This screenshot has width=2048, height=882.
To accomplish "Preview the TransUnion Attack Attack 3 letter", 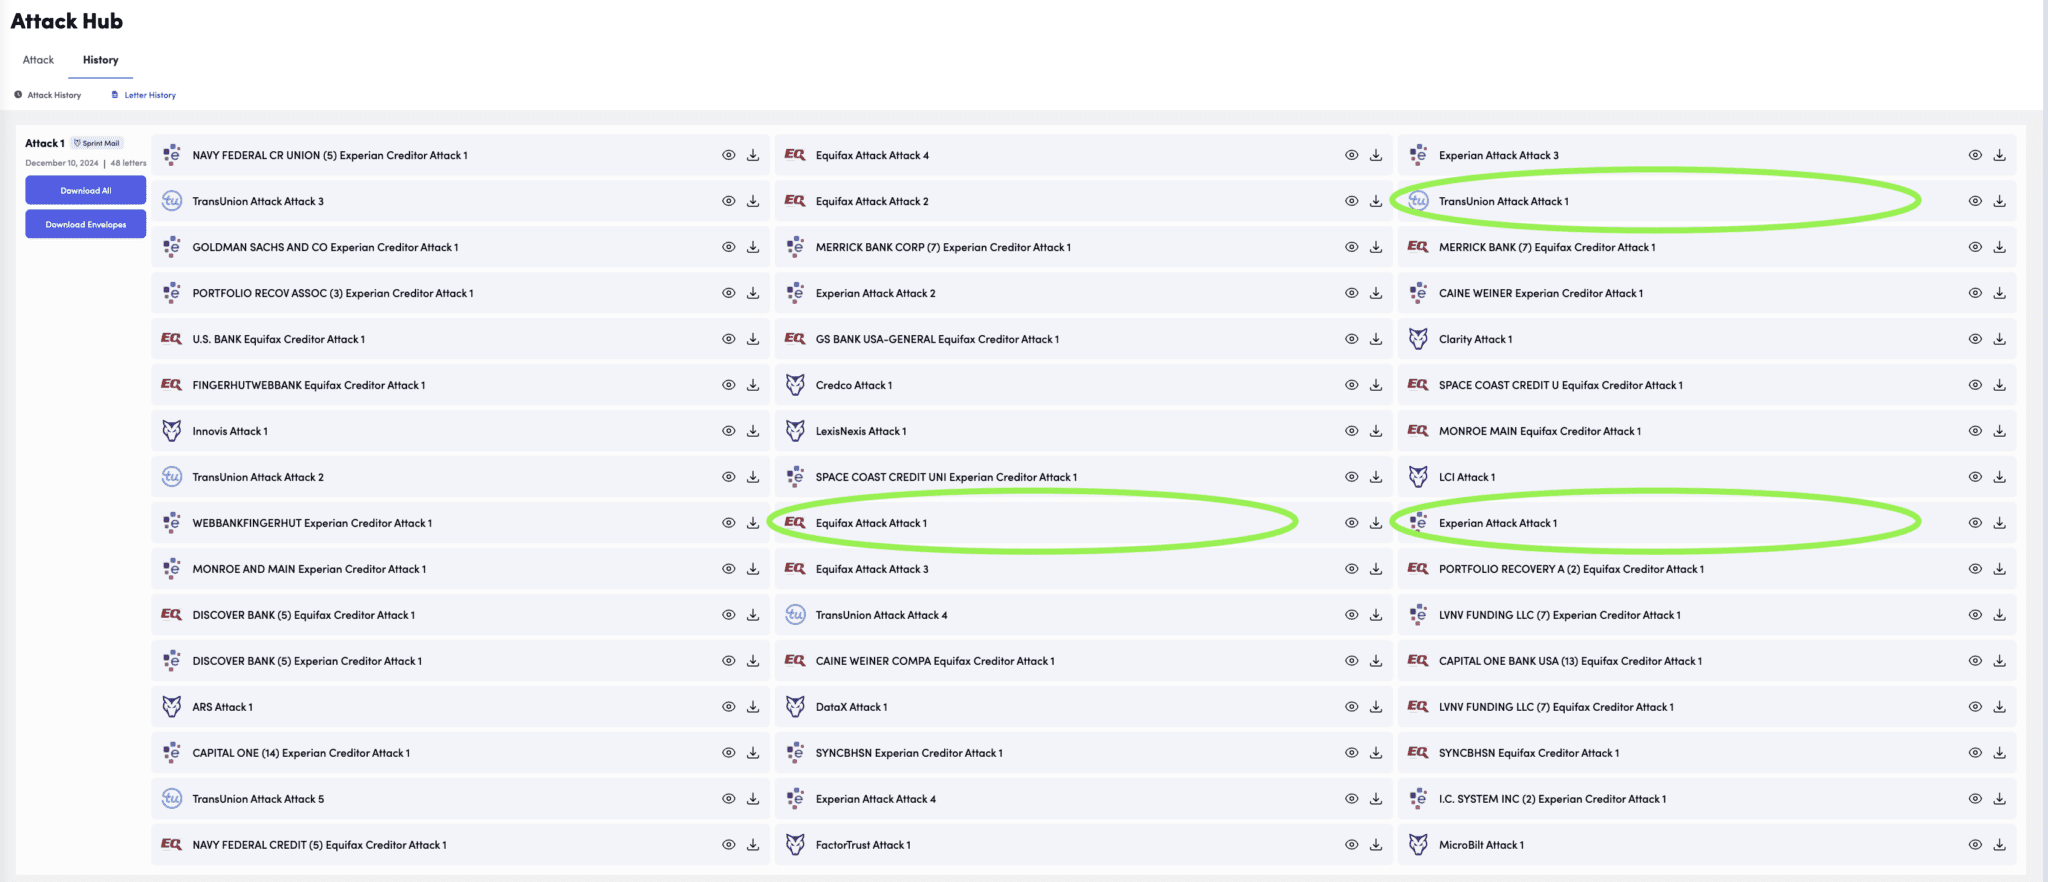I will 728,201.
